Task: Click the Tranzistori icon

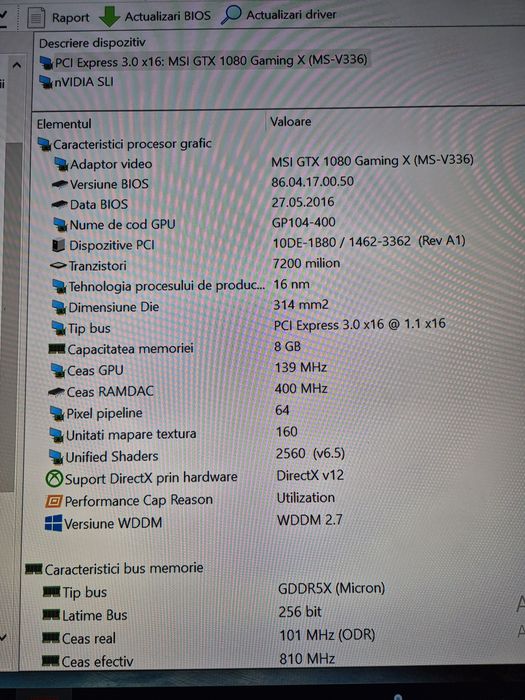Action: pos(58,266)
